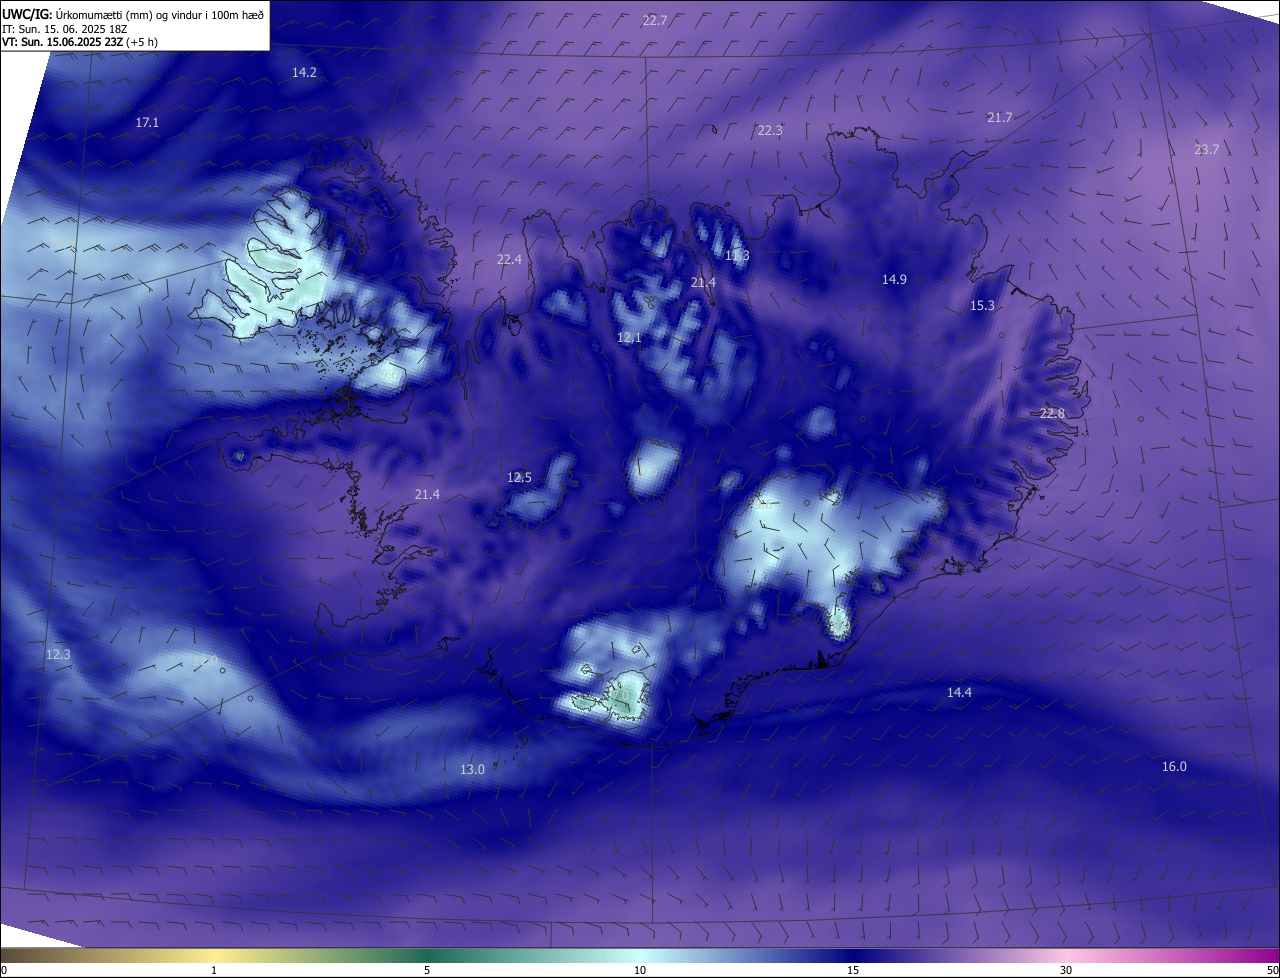Click the colorbar tick label 30
Image resolution: width=1280 pixels, height=978 pixels.
click(x=1066, y=970)
